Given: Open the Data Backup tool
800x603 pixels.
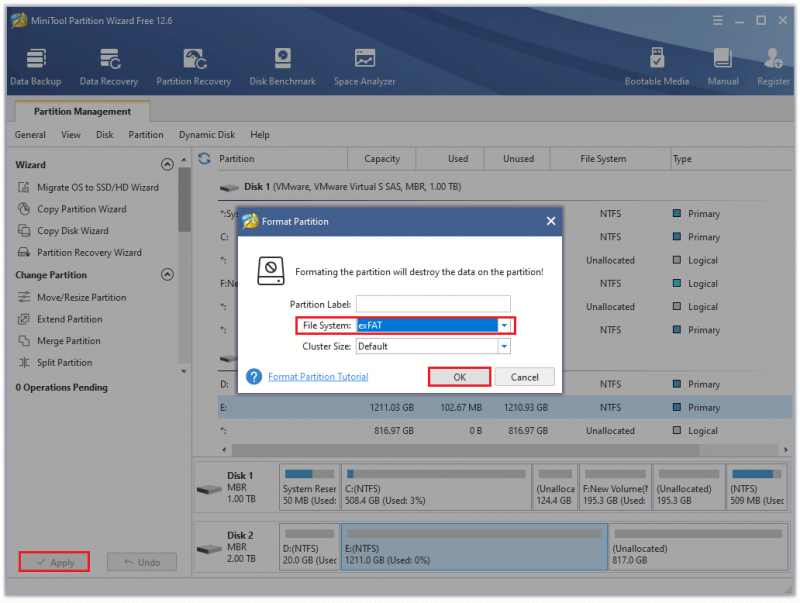Looking at the screenshot, I should (x=36, y=67).
